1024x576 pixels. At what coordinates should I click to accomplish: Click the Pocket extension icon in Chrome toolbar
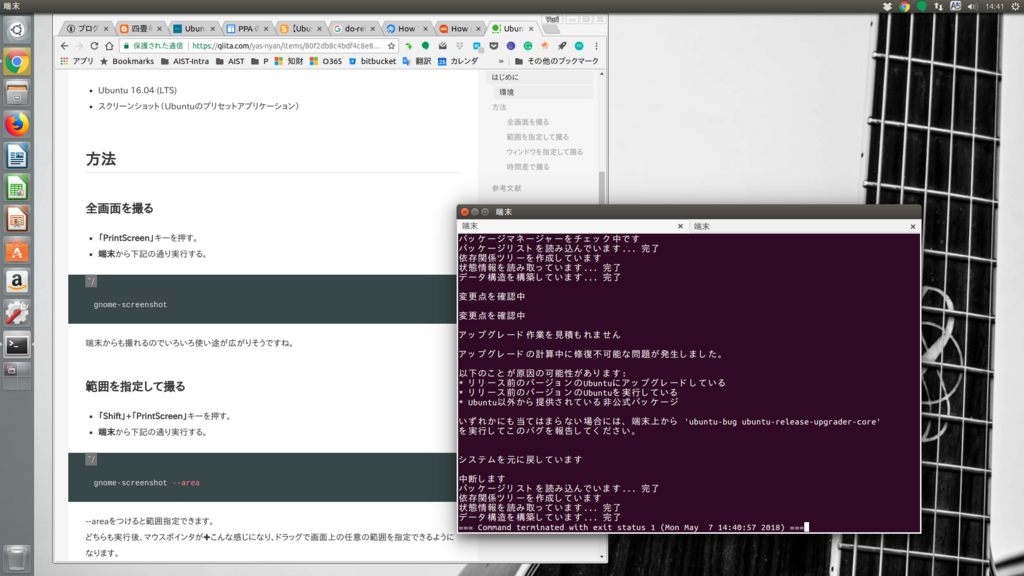click(494, 45)
